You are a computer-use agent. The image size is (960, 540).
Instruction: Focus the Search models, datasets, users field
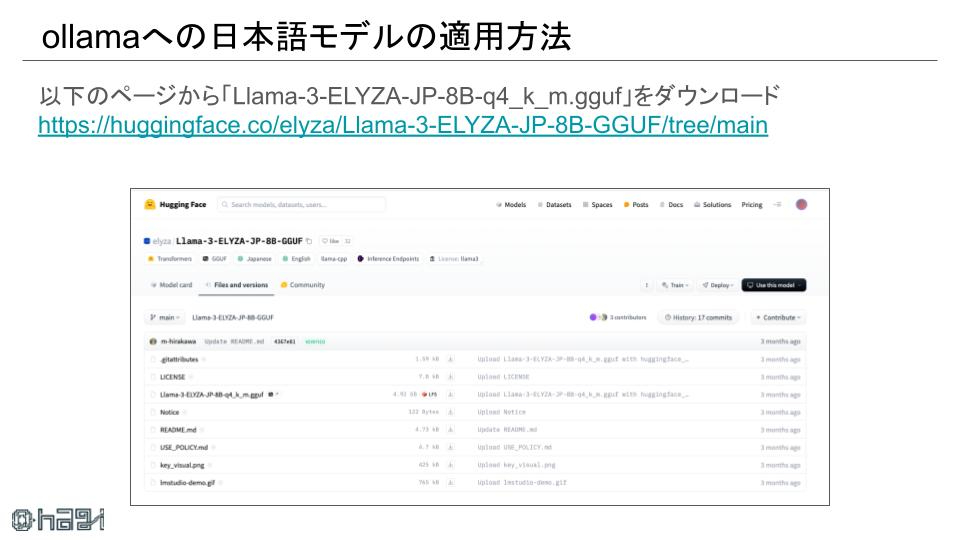click(x=301, y=204)
